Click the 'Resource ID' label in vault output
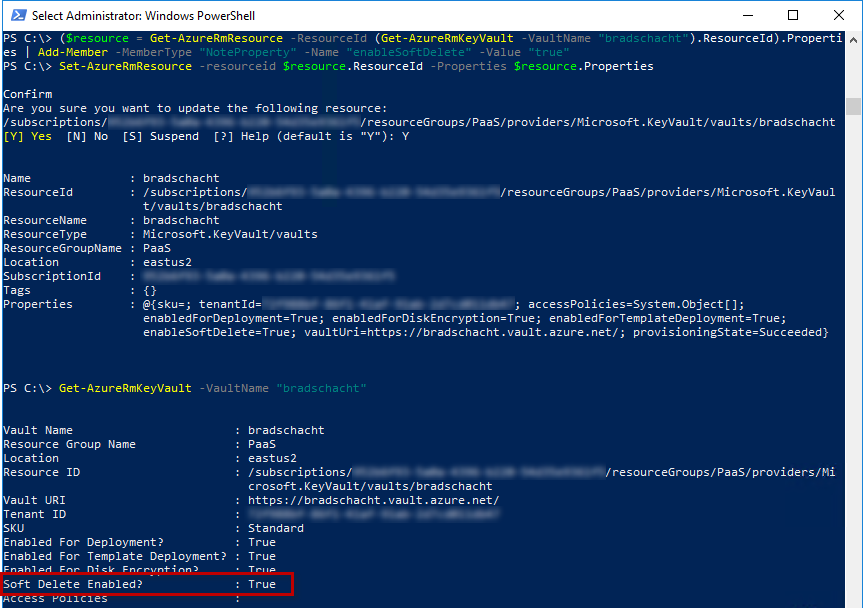The width and height of the screenshot is (863, 608). pos(41,472)
